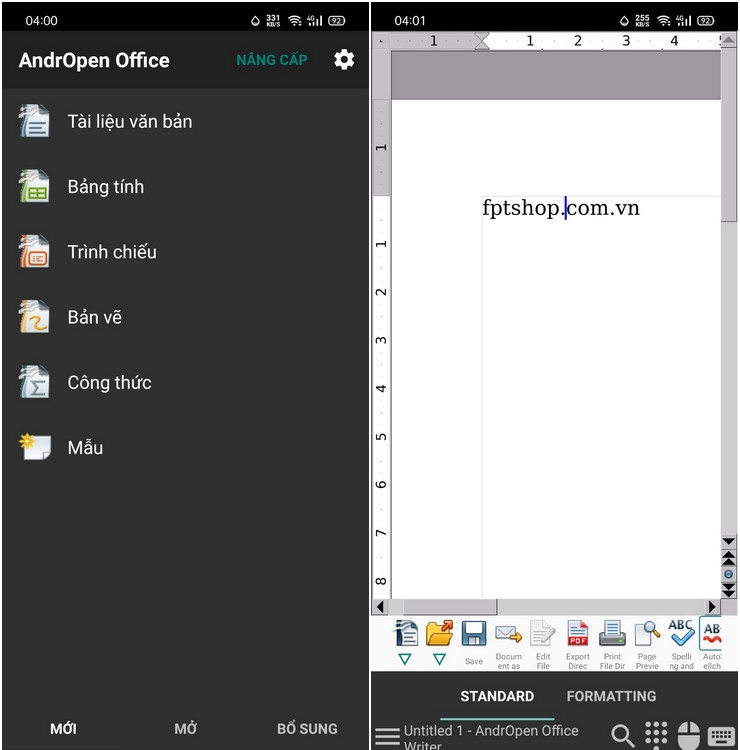Create a new Bản vẽ drawing
This screenshot has height=750, width=740.
pyautogui.click(x=185, y=317)
